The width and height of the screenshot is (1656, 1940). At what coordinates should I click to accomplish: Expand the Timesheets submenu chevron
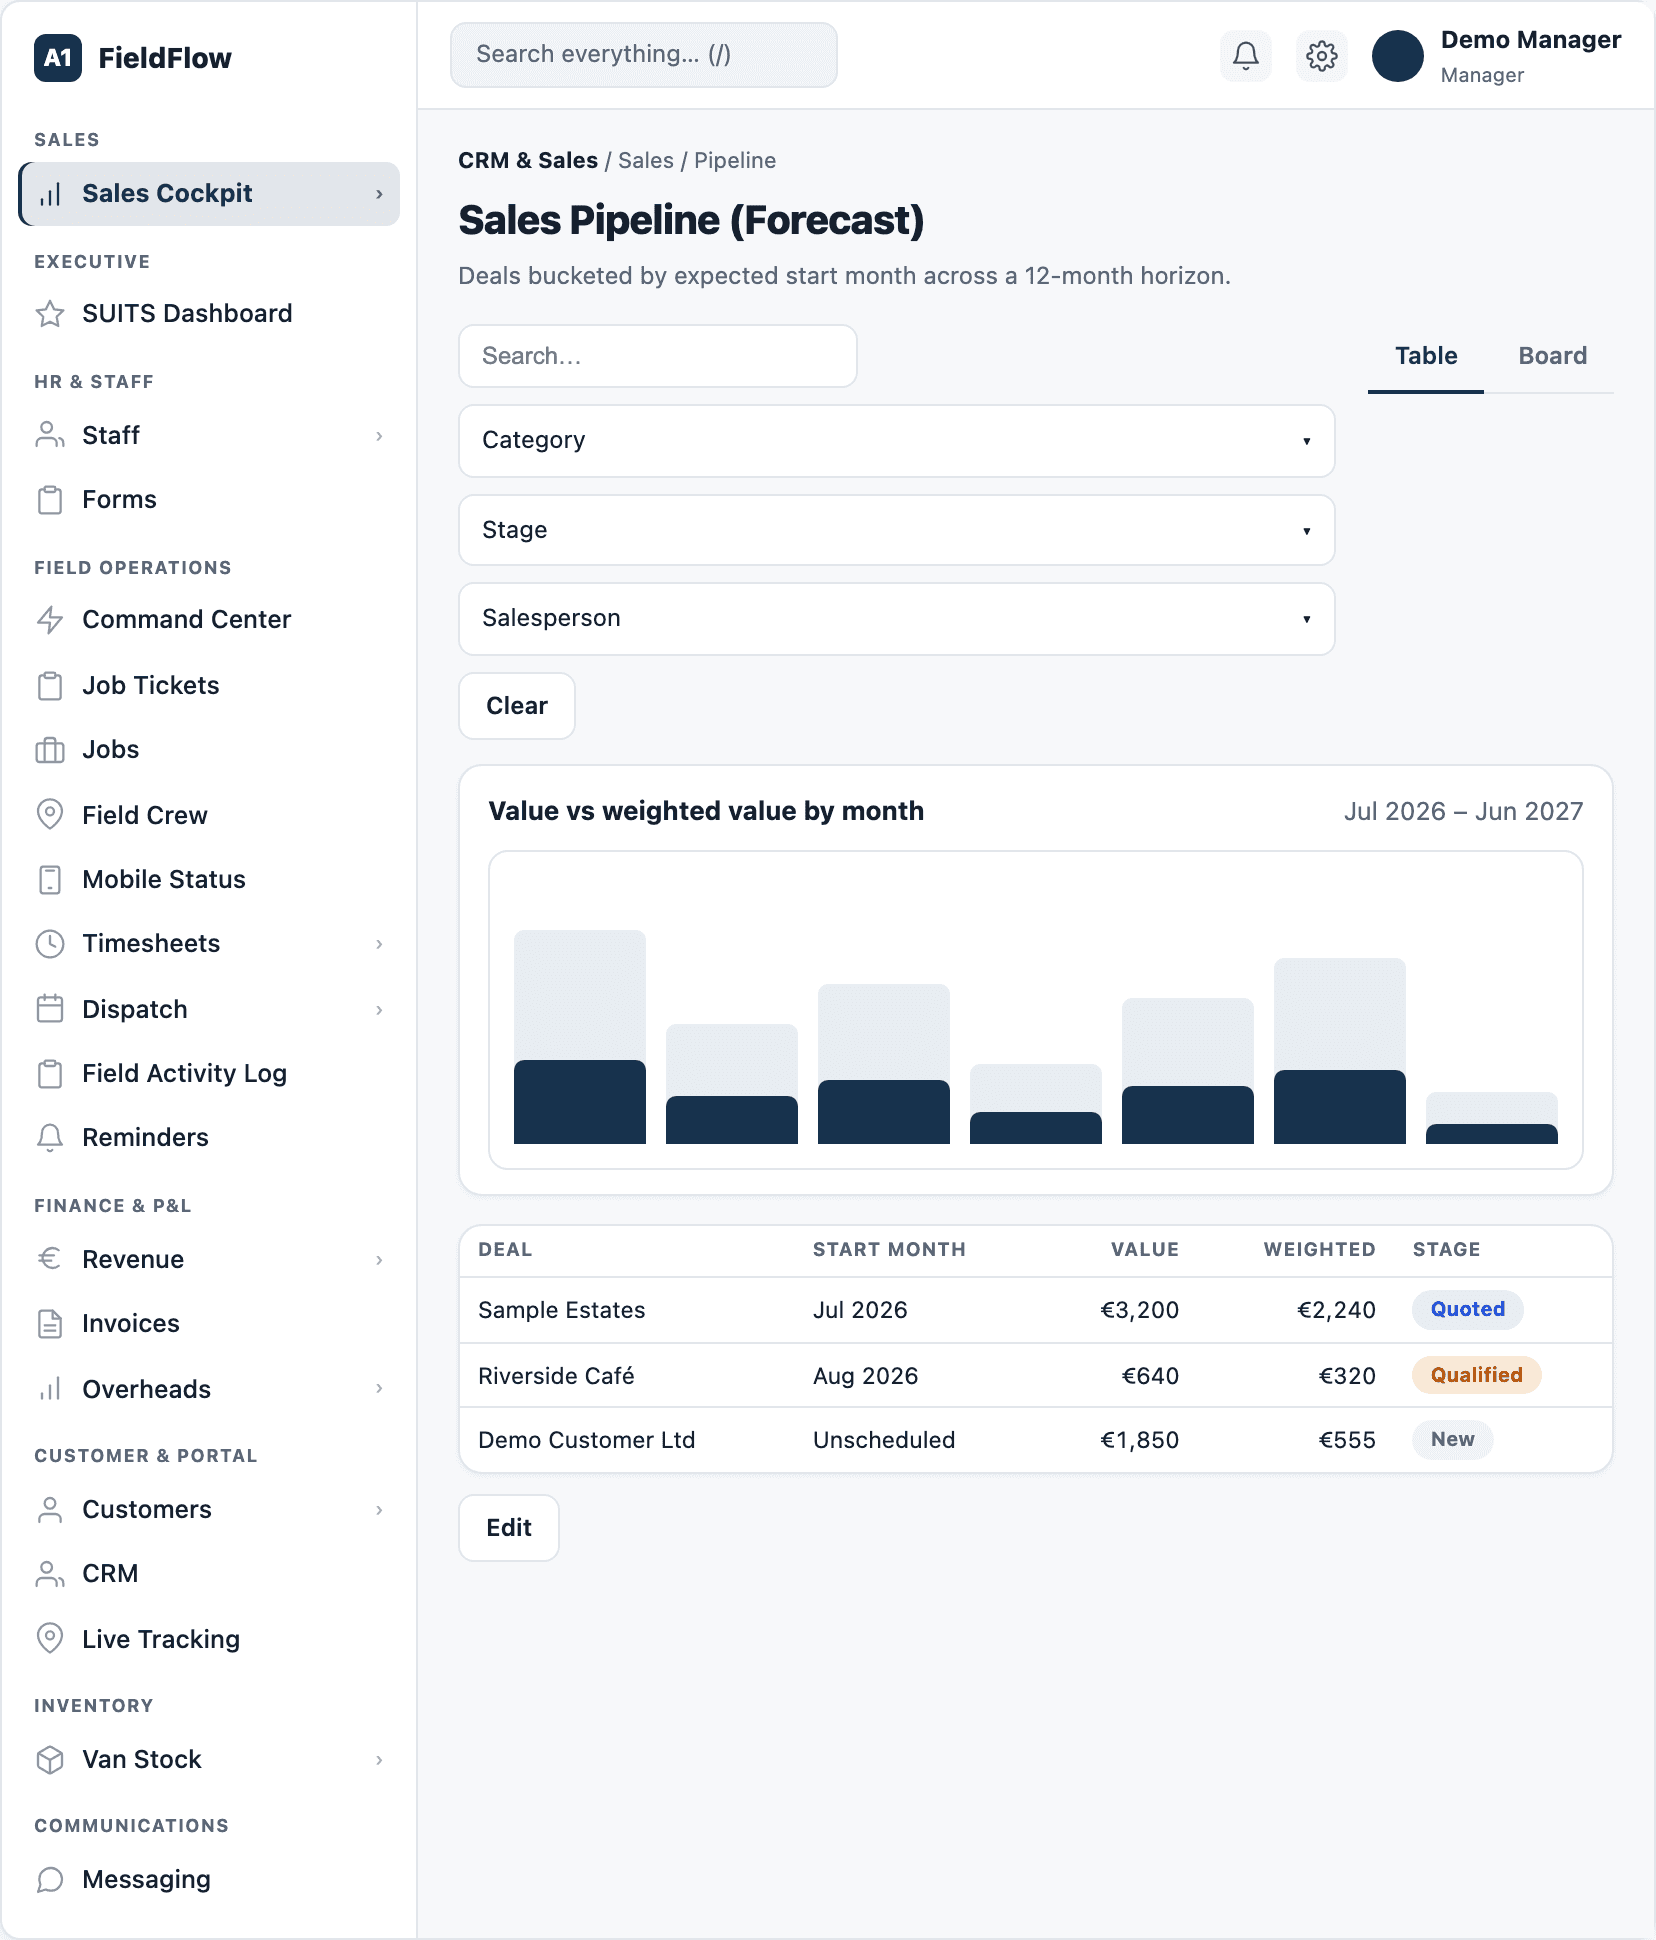pos(379,944)
